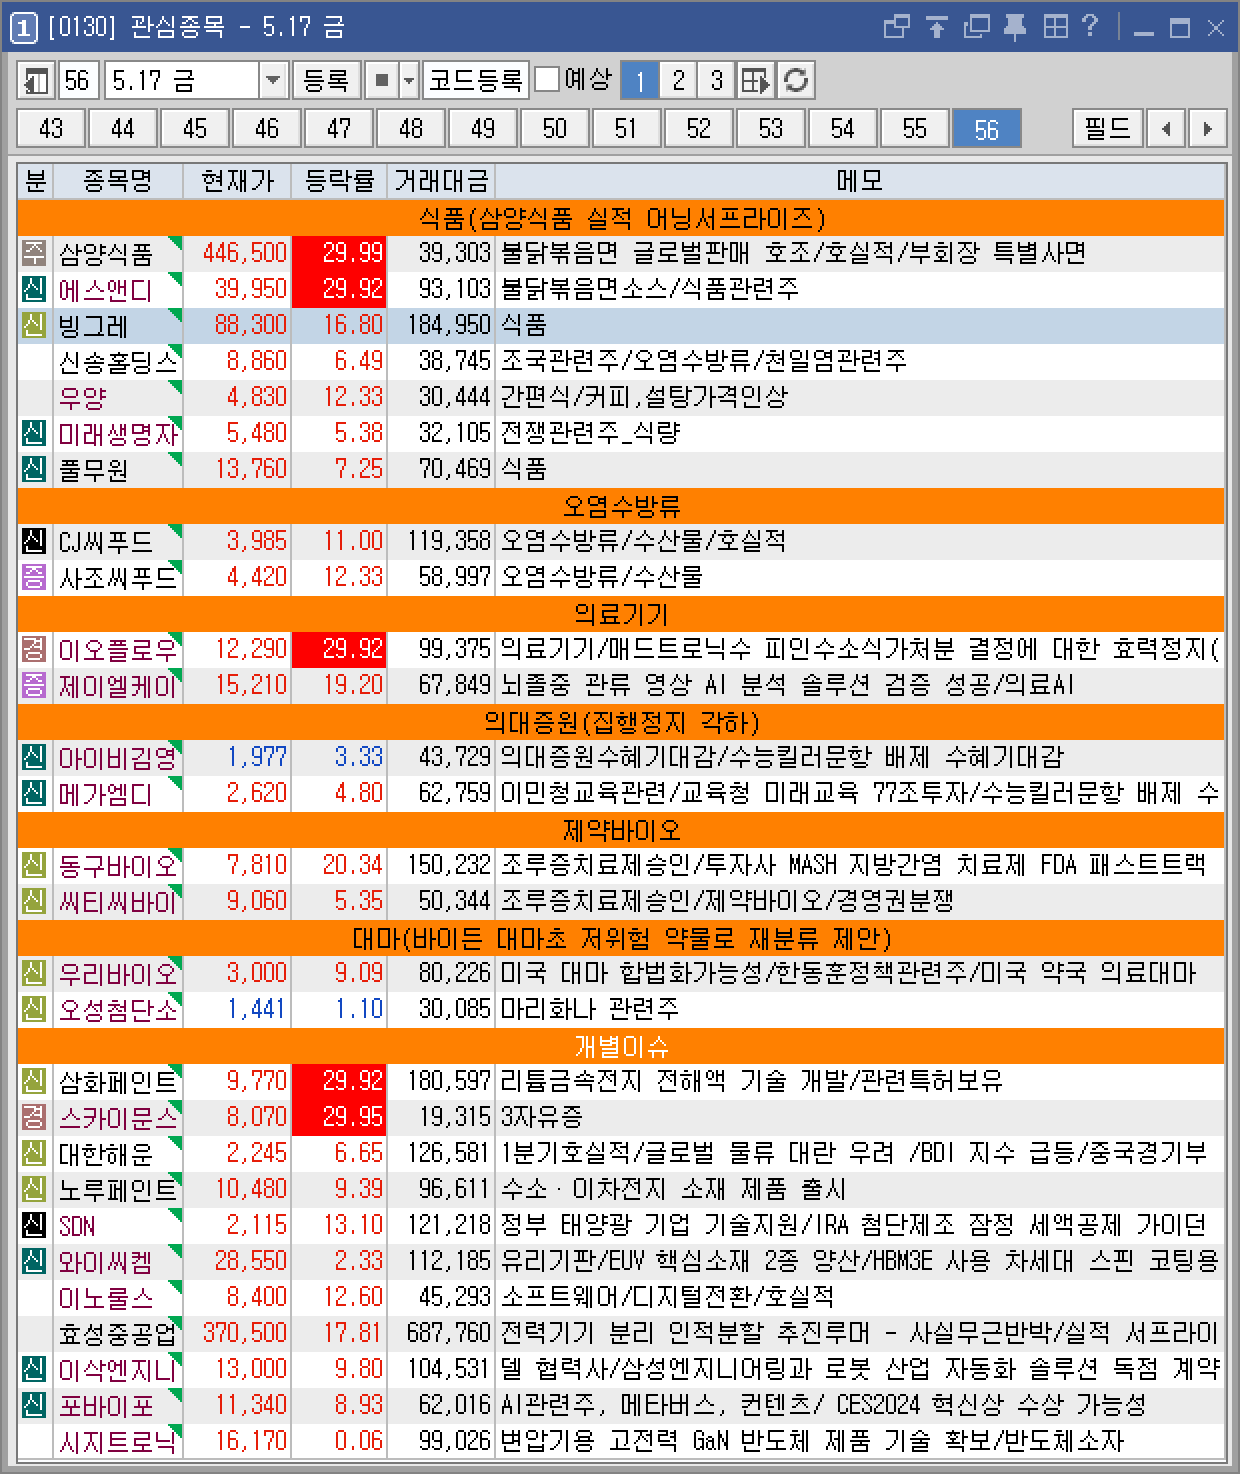Click the left arrow next to 필드

click(1166, 128)
